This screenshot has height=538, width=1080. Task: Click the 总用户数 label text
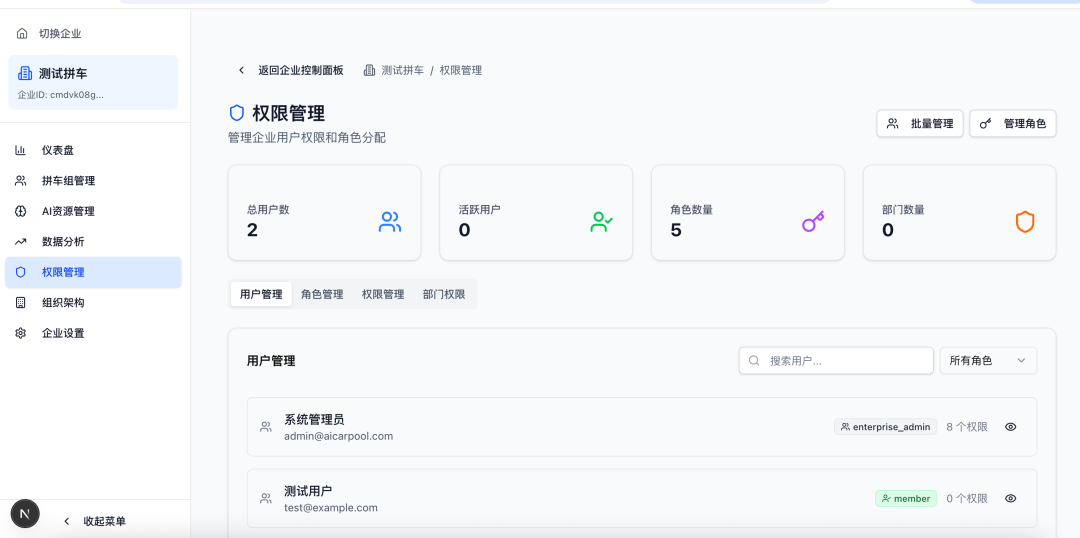tap(268, 209)
